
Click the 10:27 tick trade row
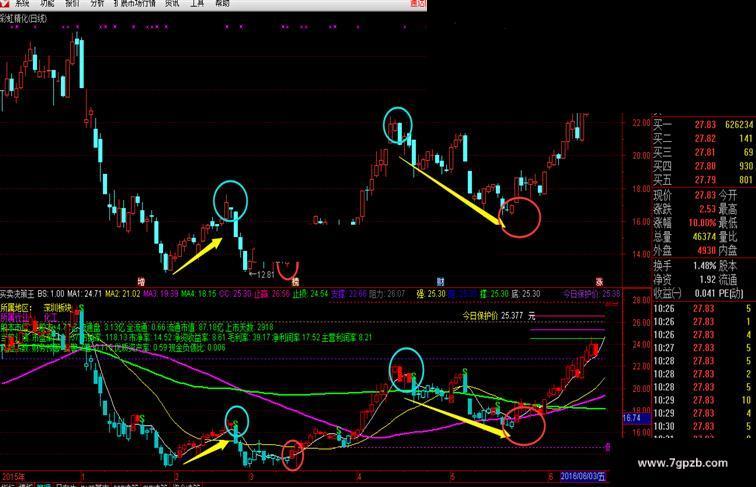tap(704, 348)
